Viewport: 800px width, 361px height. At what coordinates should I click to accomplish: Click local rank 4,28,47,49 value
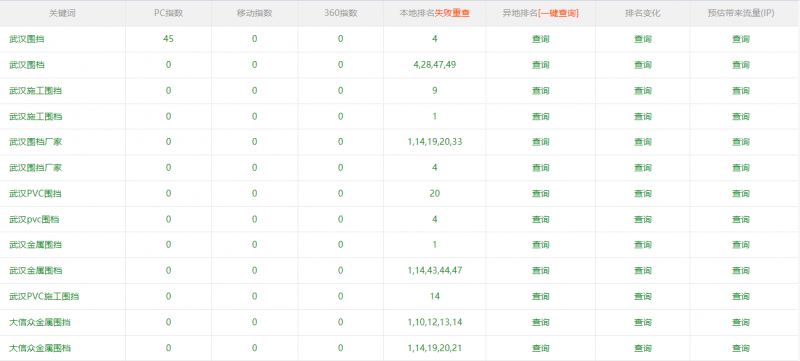(x=435, y=65)
